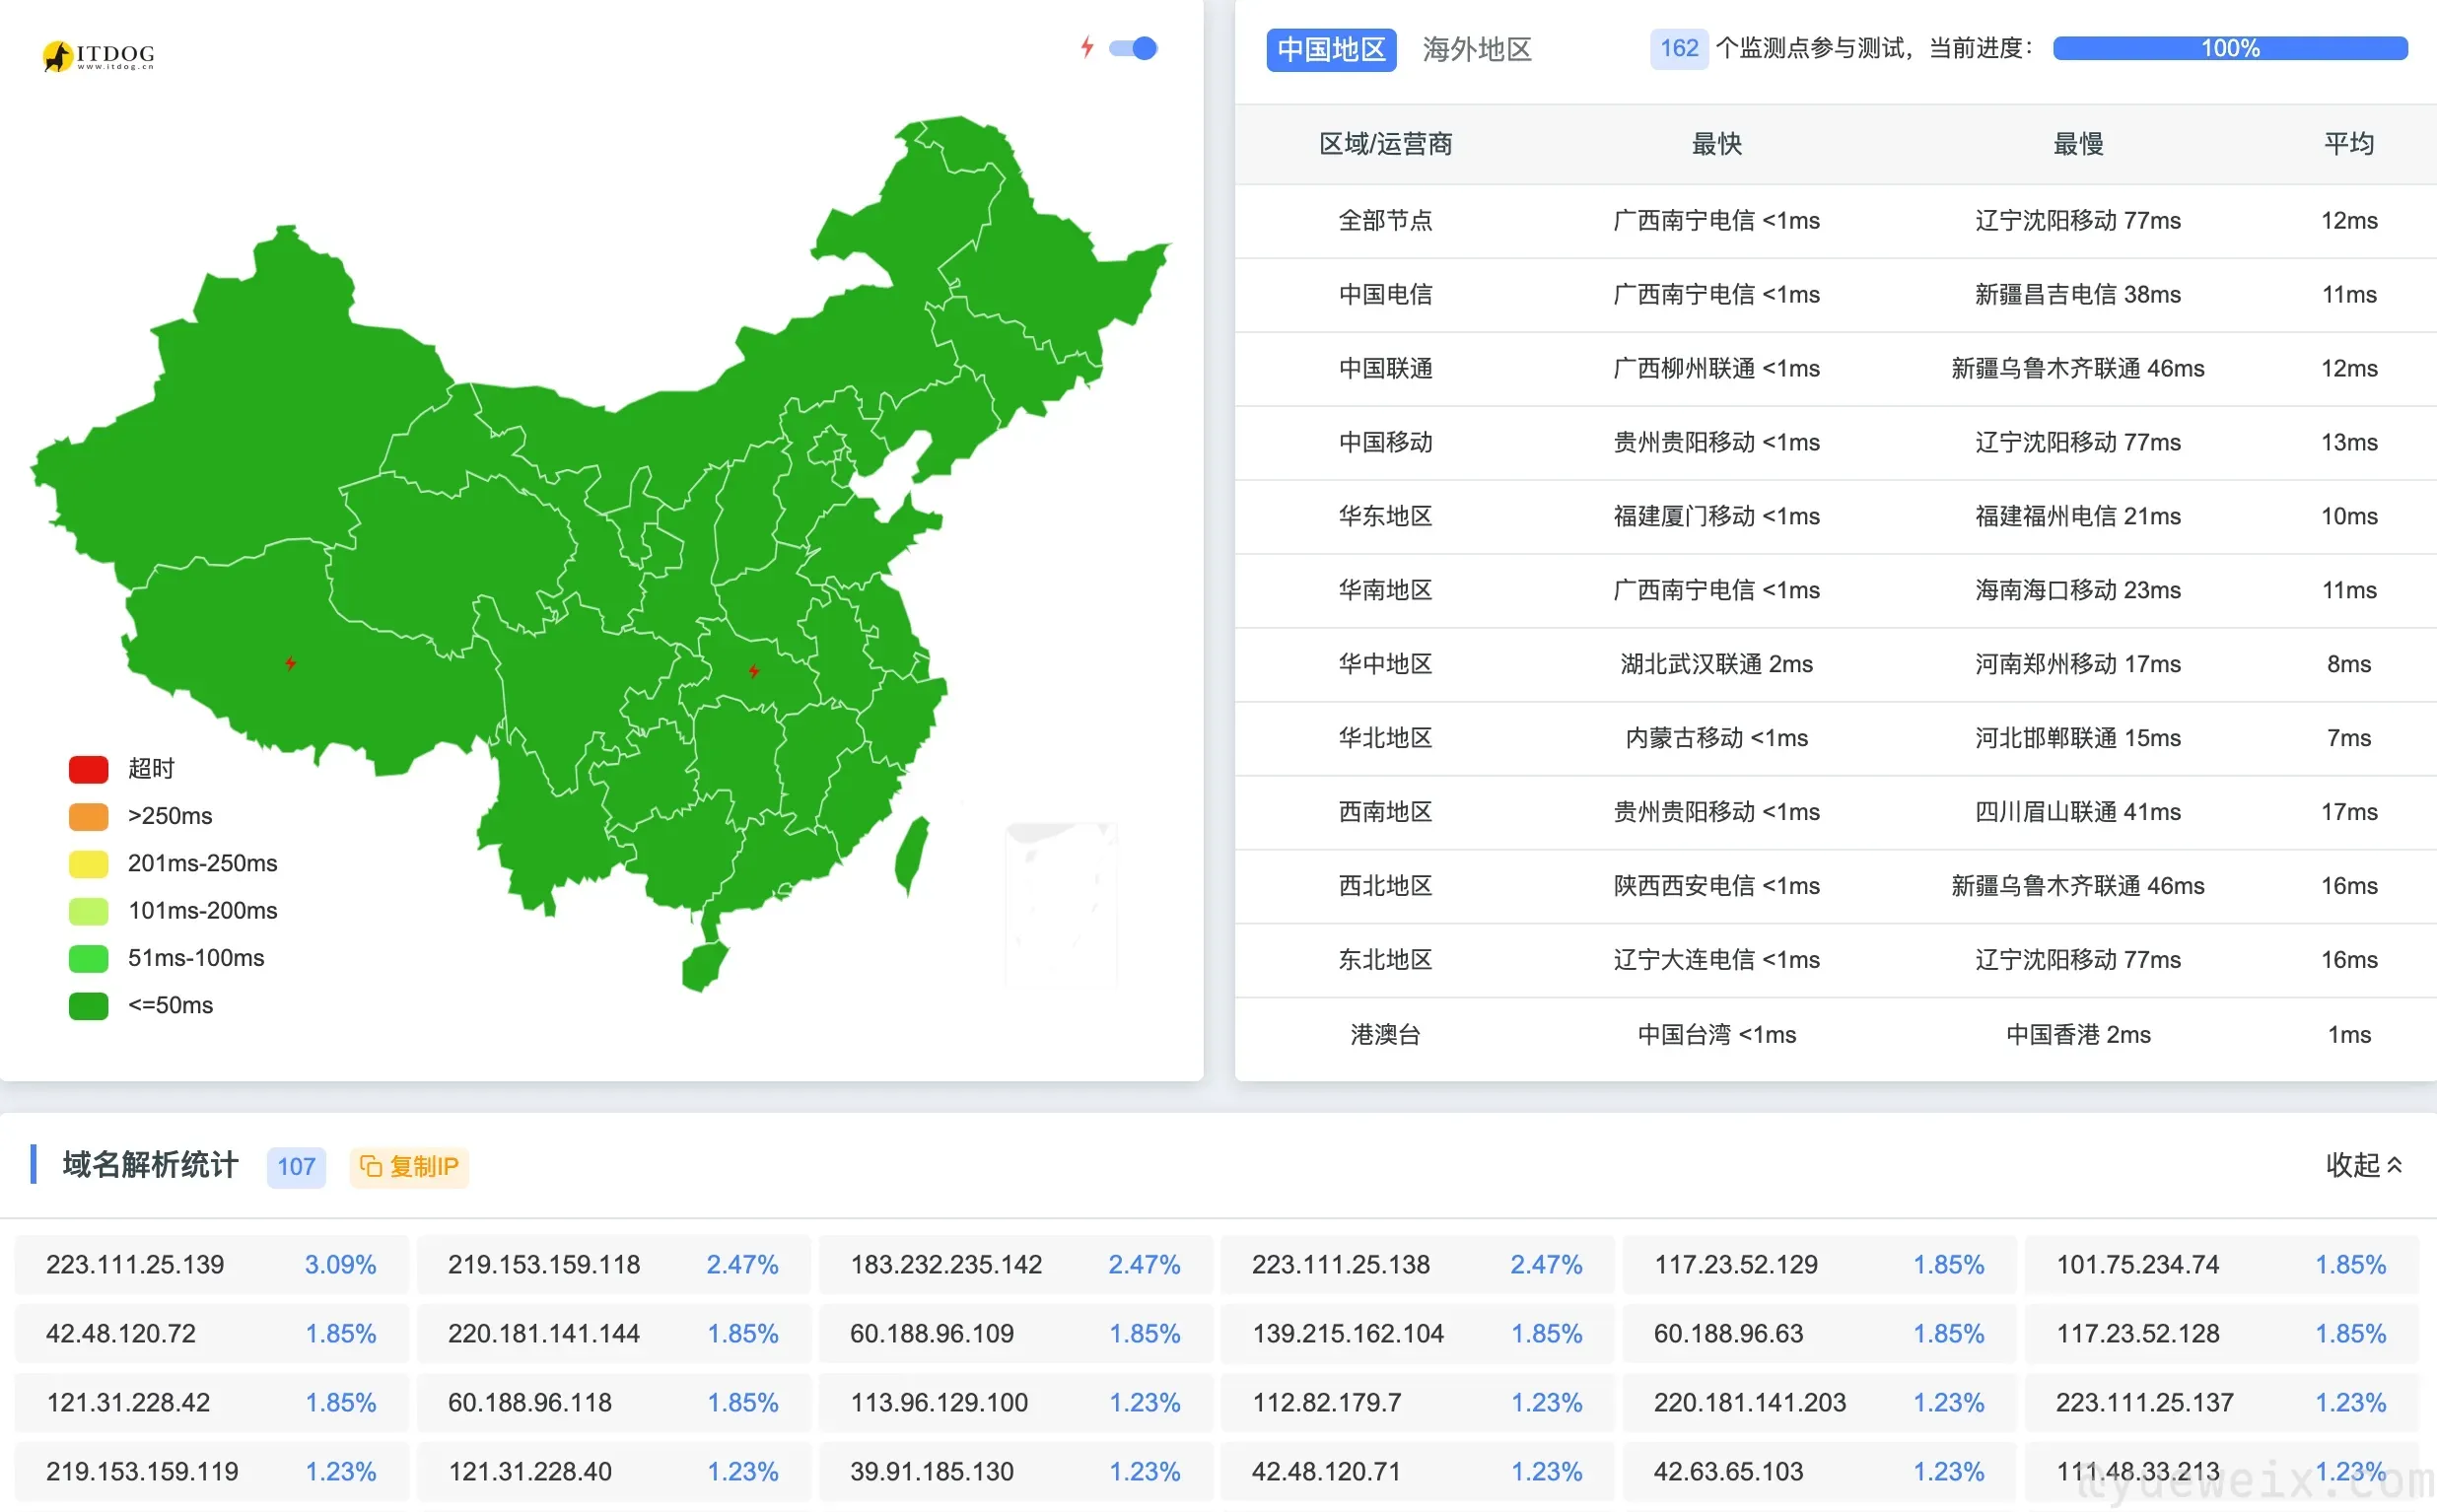Click the lightning marker on the Tibet region
The height and width of the screenshot is (1512, 2437).
[291, 662]
